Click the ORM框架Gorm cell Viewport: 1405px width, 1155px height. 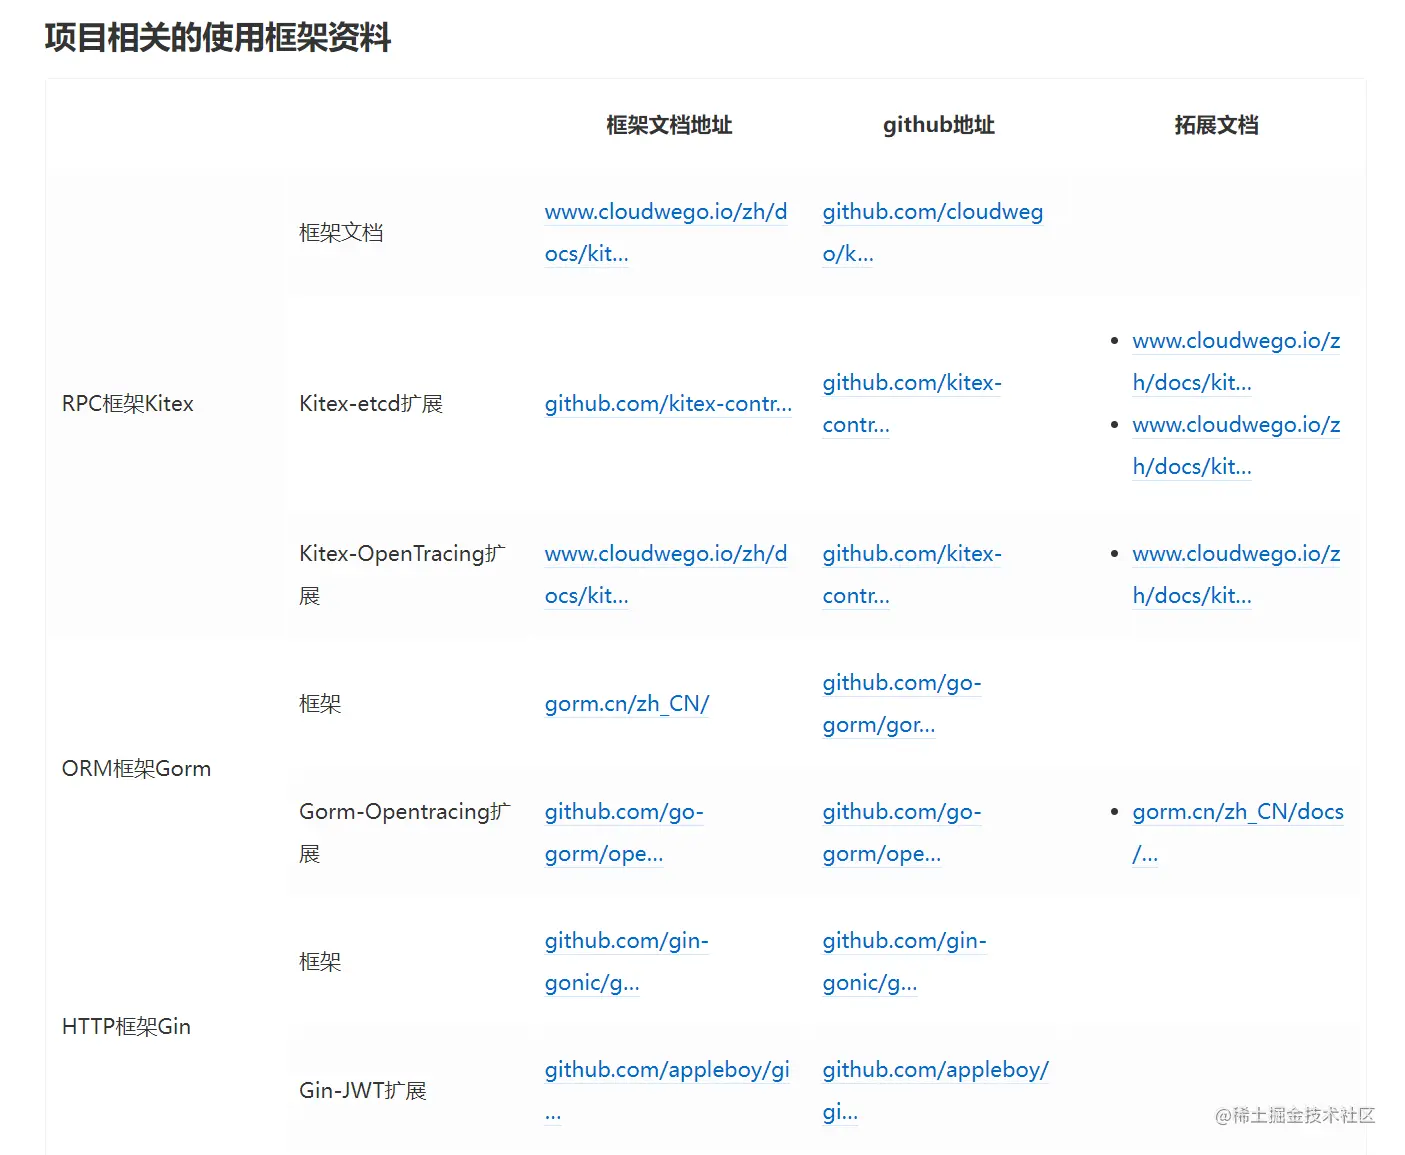click(x=136, y=769)
